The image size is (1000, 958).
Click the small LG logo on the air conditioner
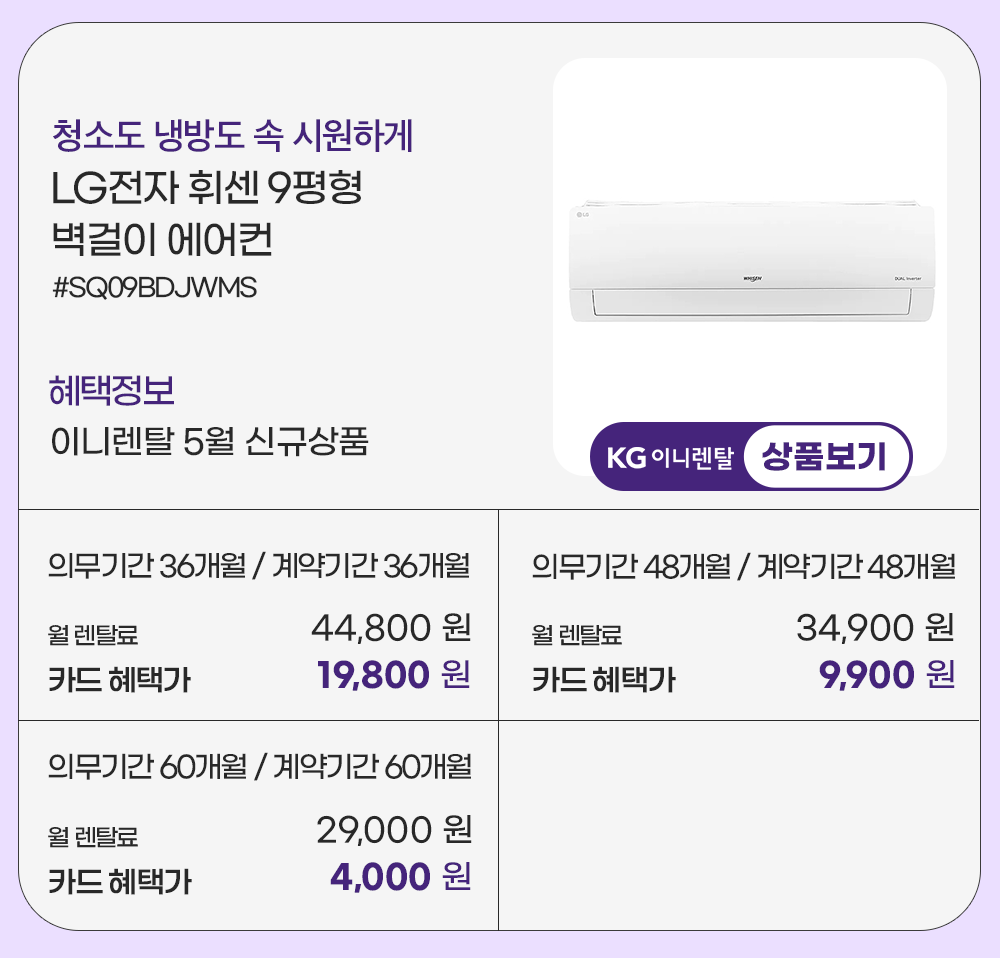pyautogui.click(x=582, y=213)
